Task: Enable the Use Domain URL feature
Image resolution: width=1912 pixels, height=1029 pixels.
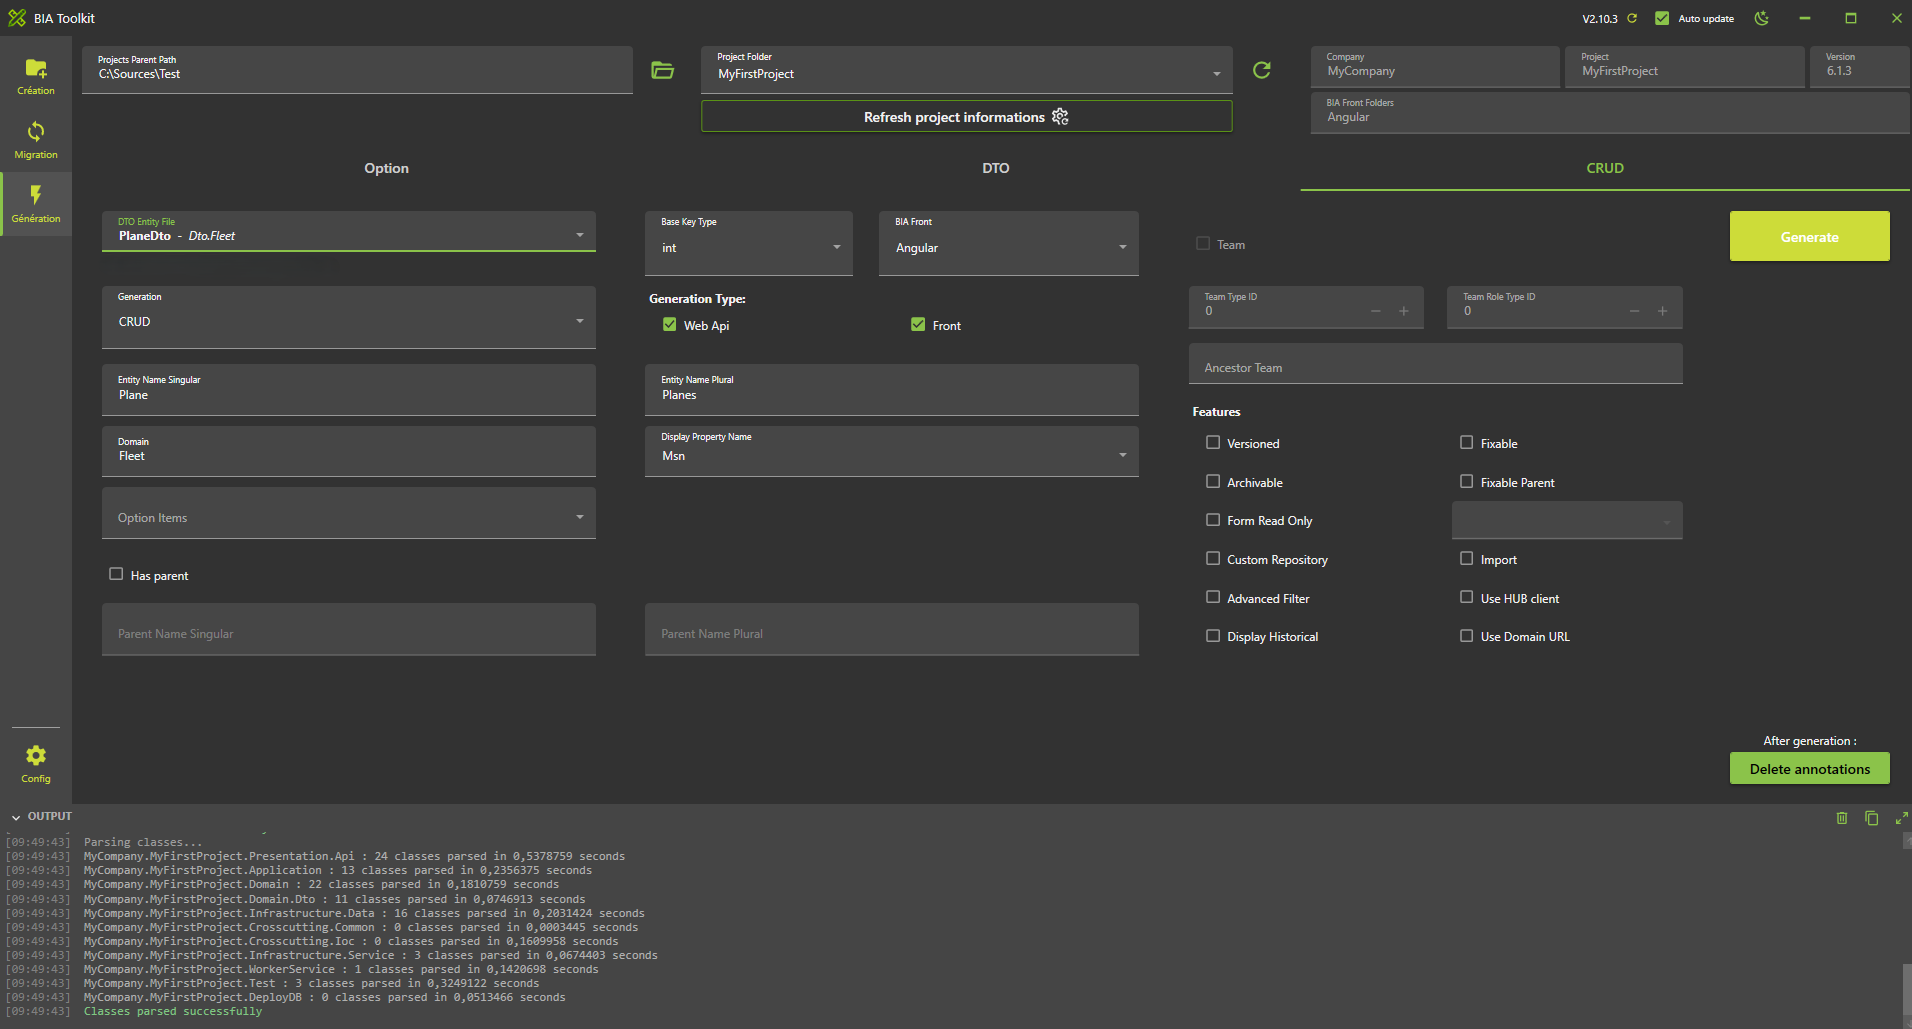Action: (x=1467, y=635)
